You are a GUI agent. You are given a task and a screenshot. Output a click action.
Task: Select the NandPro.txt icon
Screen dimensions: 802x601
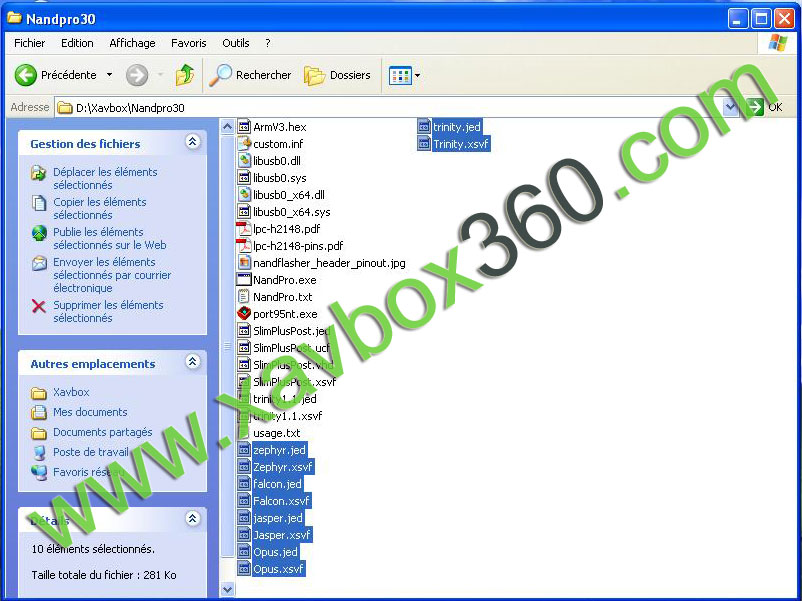click(244, 297)
